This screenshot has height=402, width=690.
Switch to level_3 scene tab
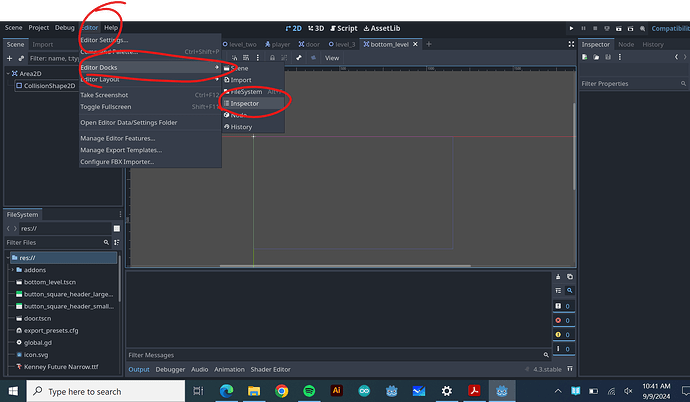[342, 44]
